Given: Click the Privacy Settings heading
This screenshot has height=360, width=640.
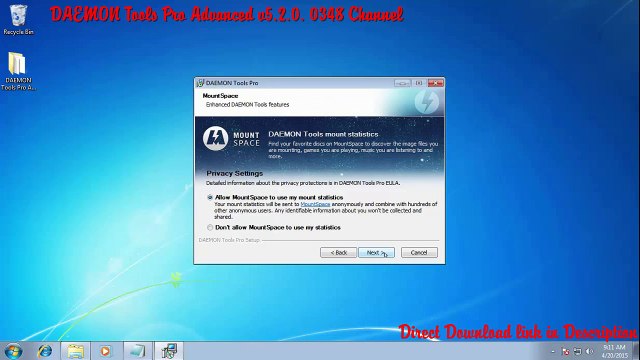Looking at the screenshot, I should pyautogui.click(x=234, y=173).
